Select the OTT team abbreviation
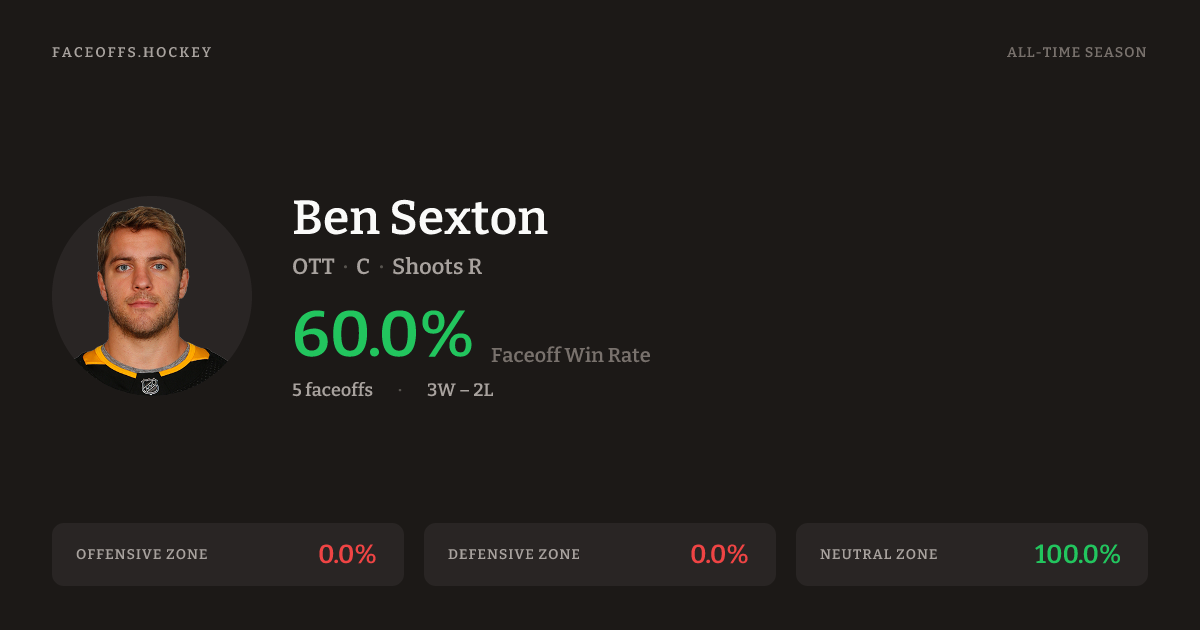 pos(313,267)
